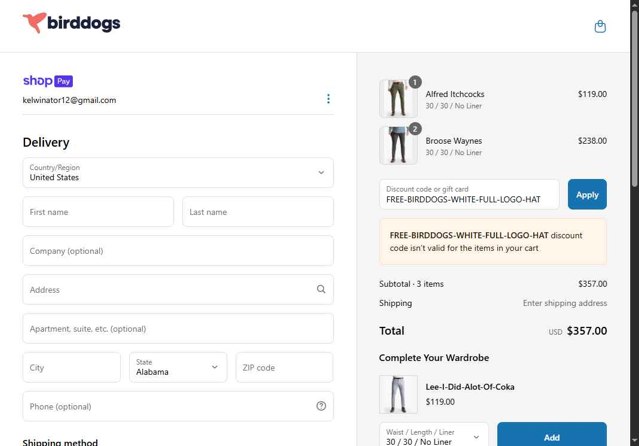The height and width of the screenshot is (446, 639).
Task: Click the invalid discount code warning message
Action: (x=493, y=242)
